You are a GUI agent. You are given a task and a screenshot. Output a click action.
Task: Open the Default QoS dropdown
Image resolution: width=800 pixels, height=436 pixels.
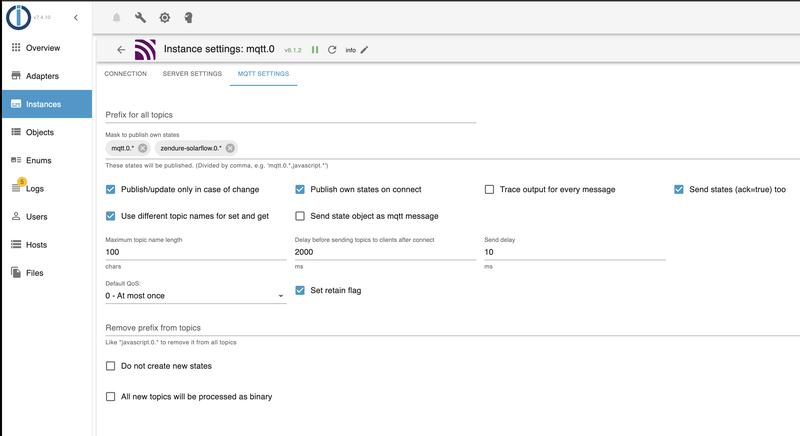click(196, 296)
